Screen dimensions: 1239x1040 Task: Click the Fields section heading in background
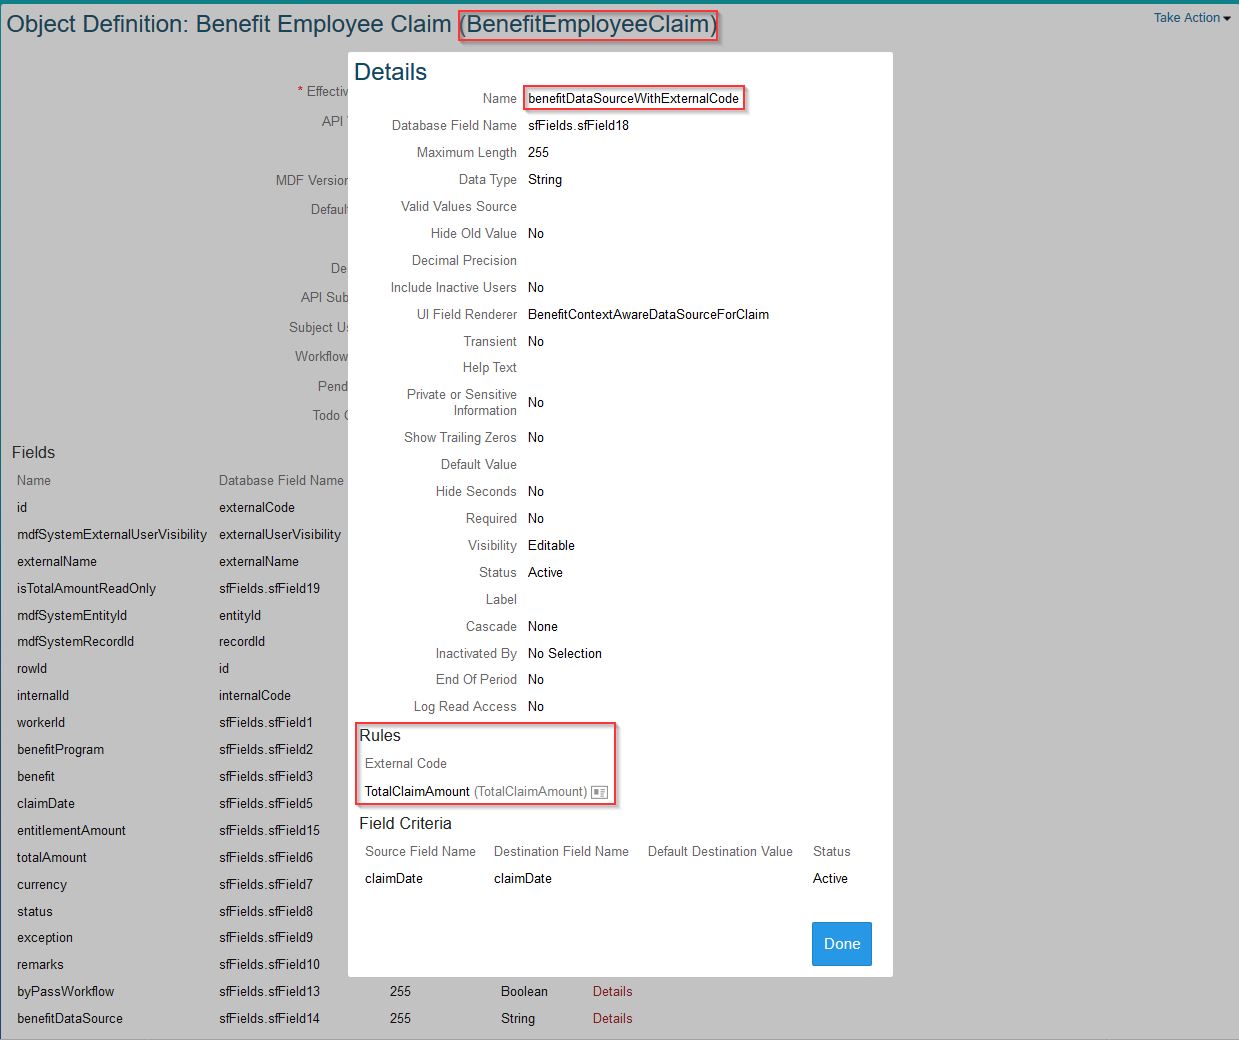click(33, 452)
